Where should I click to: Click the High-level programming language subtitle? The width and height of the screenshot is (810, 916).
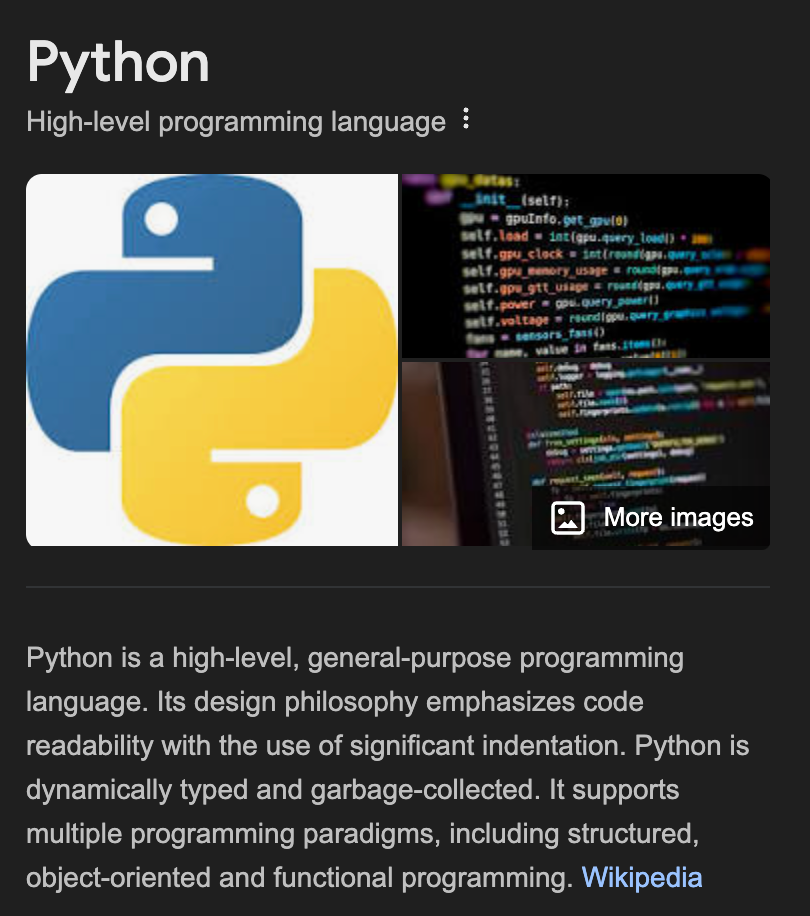(x=236, y=122)
